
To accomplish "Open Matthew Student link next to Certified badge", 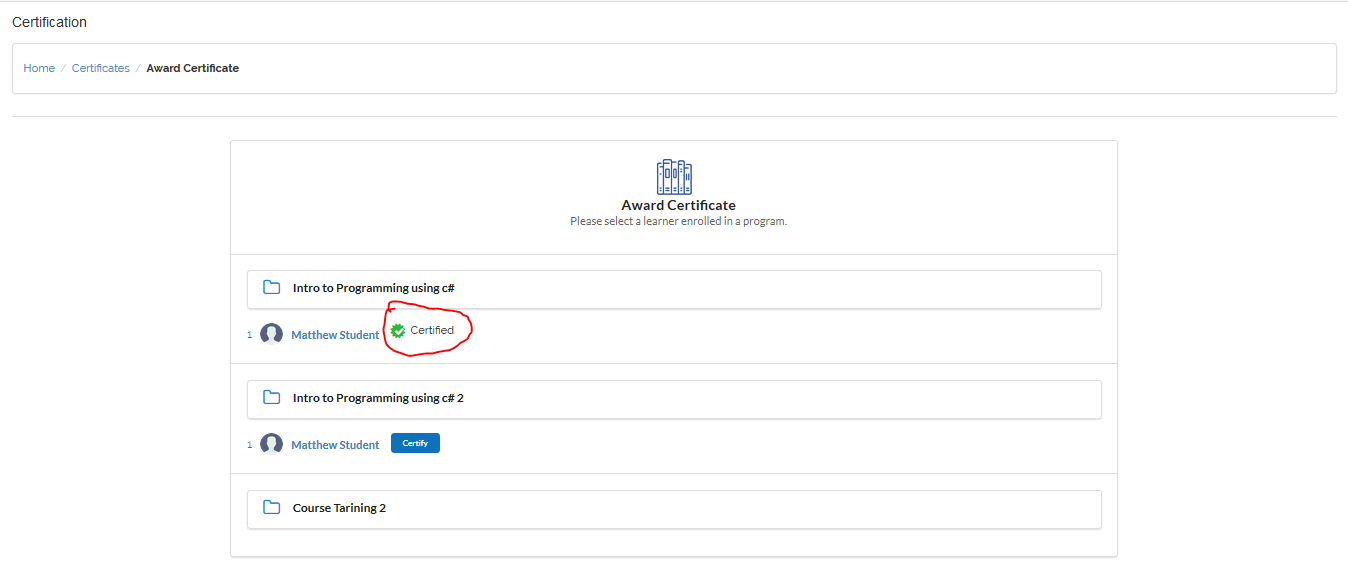I will [x=335, y=335].
